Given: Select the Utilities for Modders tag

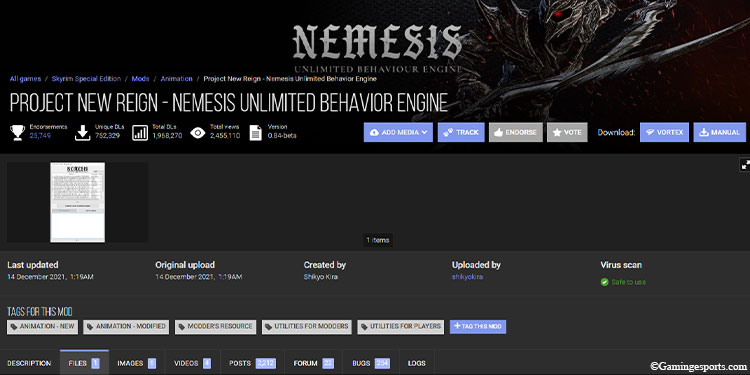Looking at the screenshot, I should [307, 327].
